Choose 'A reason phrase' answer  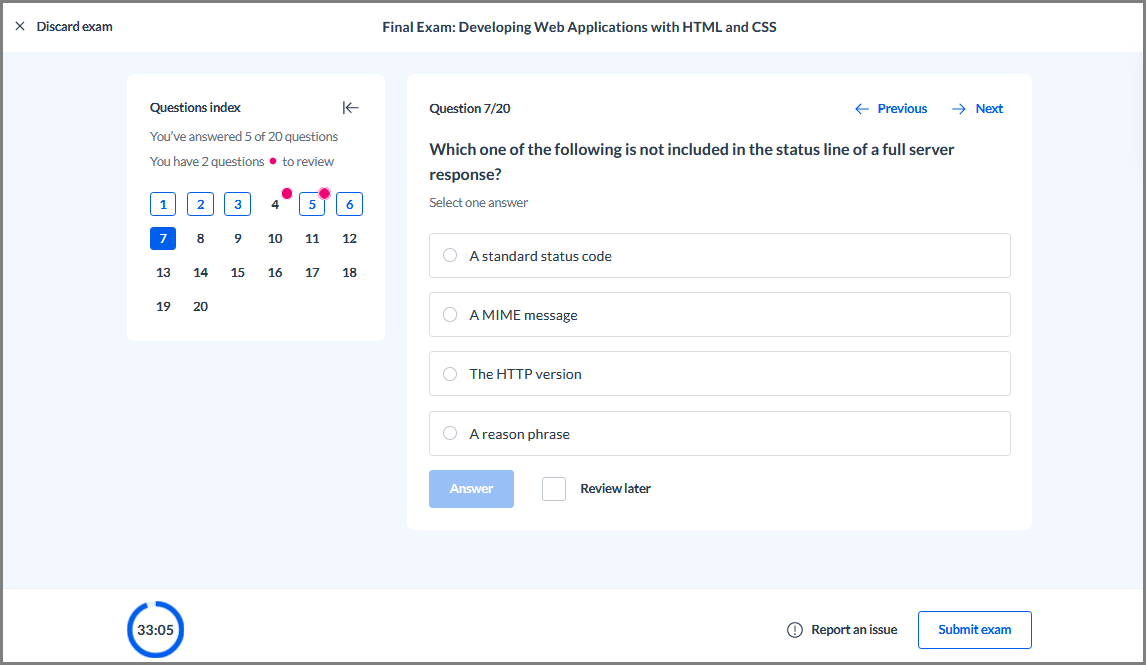pyautogui.click(x=720, y=433)
